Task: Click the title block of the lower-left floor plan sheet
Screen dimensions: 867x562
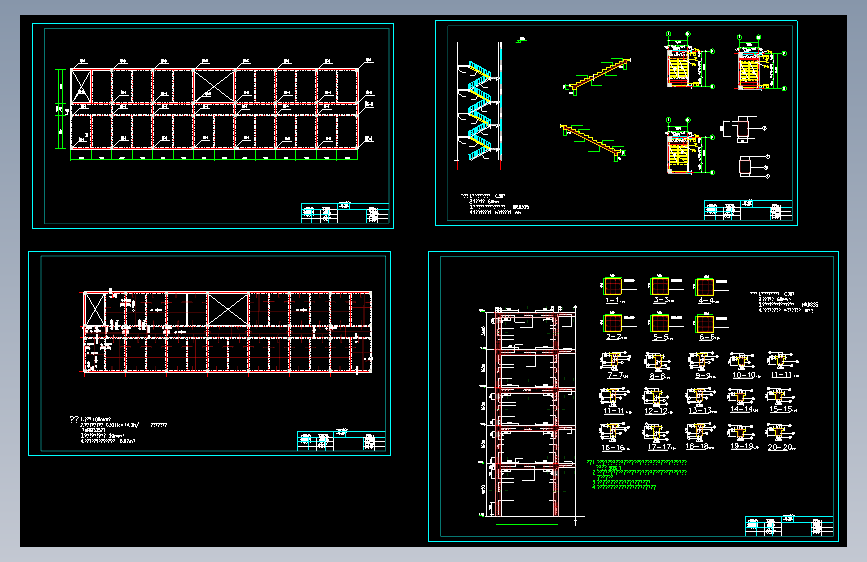Action: [x=341, y=441]
